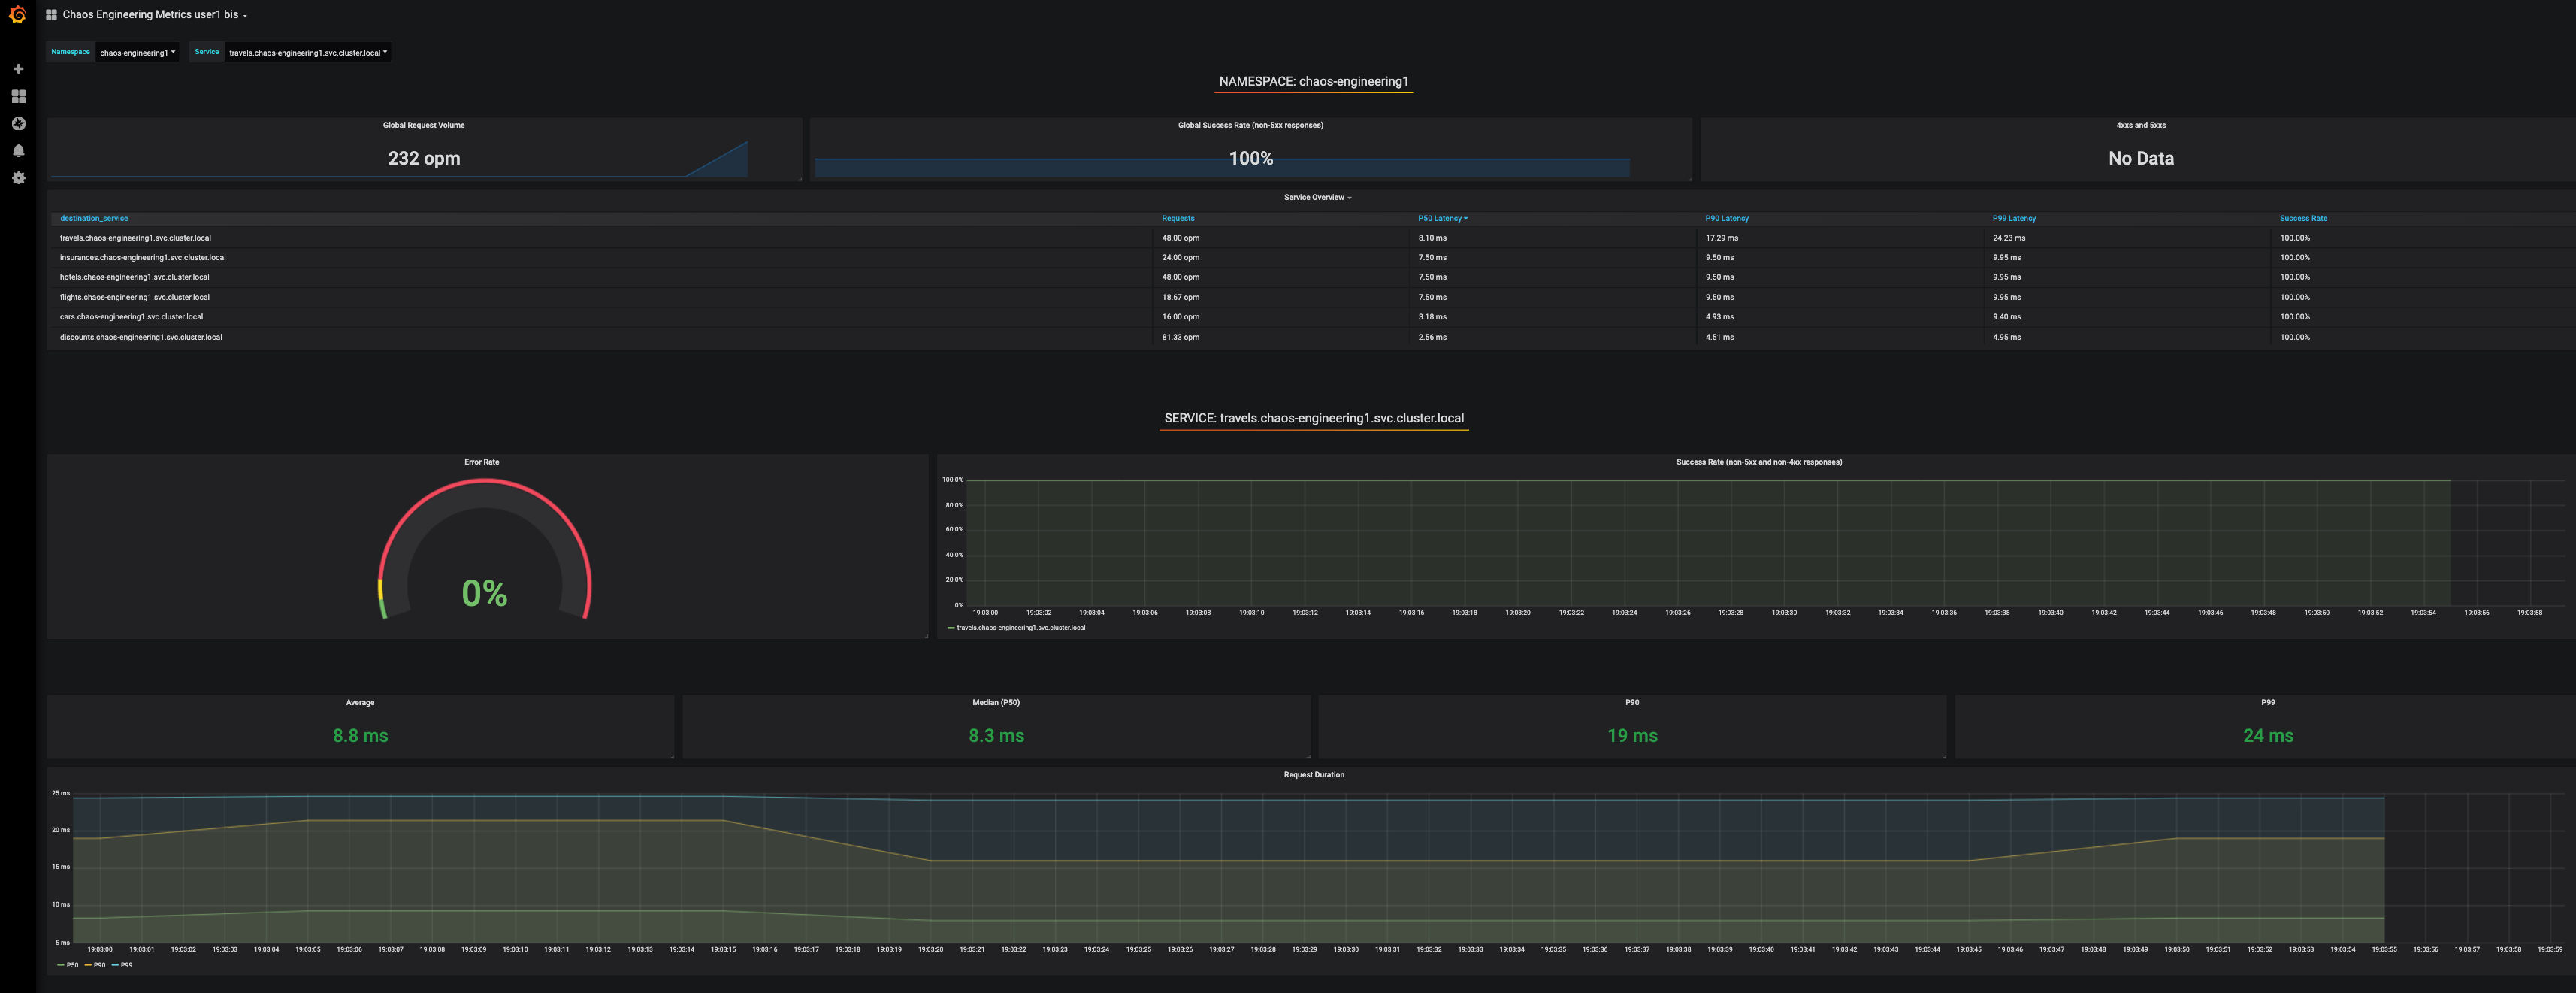Image resolution: width=2576 pixels, height=993 pixels.
Task: Sort by destination_service column
Action: pos(94,218)
